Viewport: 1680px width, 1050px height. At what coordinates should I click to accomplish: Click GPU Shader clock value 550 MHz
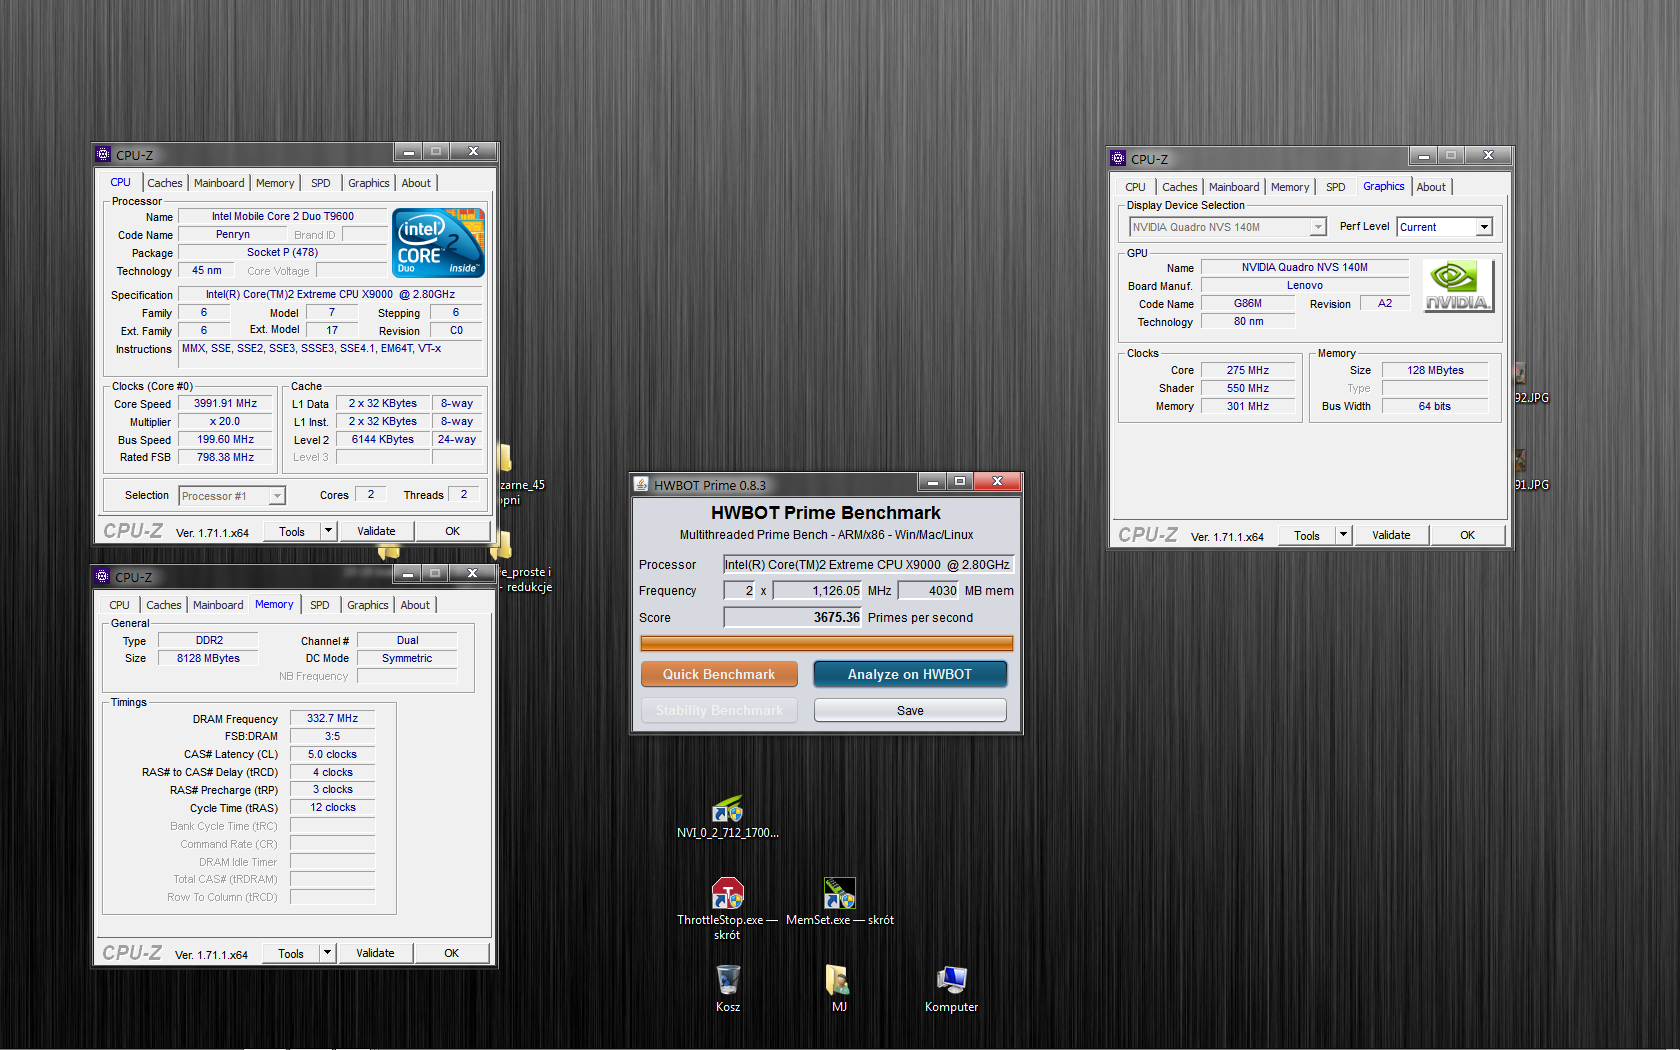coord(1248,388)
